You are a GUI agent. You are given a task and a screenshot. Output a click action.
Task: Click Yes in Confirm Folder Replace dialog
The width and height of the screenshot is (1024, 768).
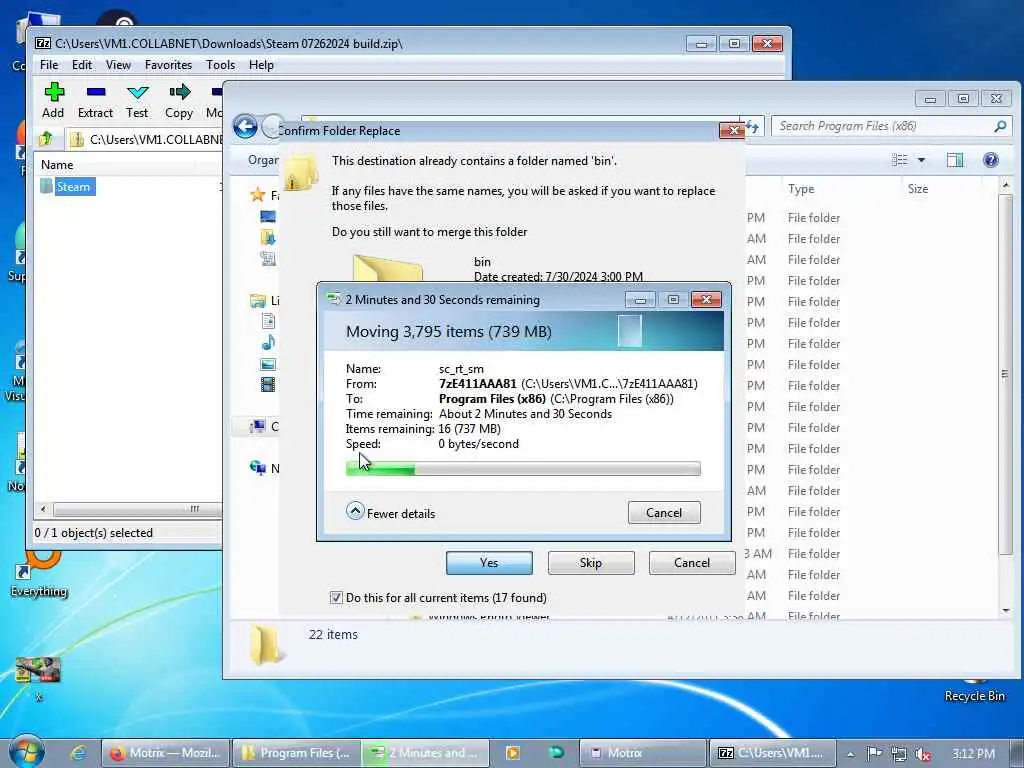(x=489, y=563)
